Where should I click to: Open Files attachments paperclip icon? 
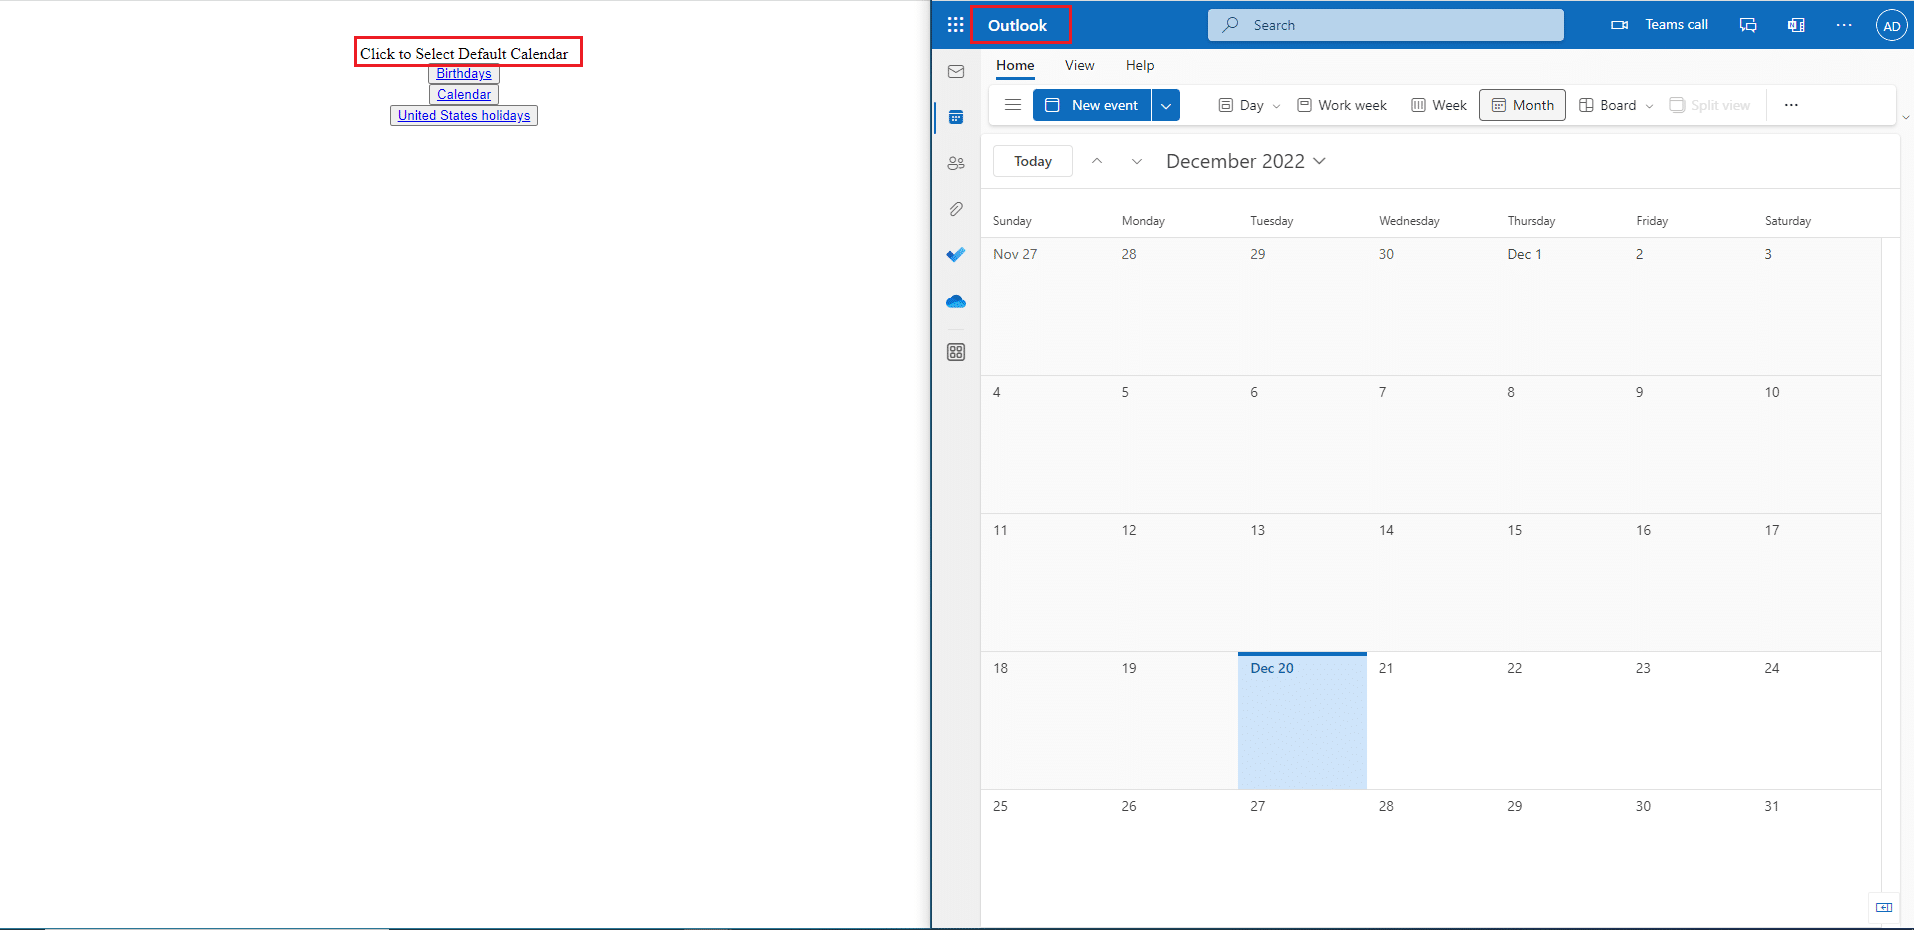click(956, 209)
